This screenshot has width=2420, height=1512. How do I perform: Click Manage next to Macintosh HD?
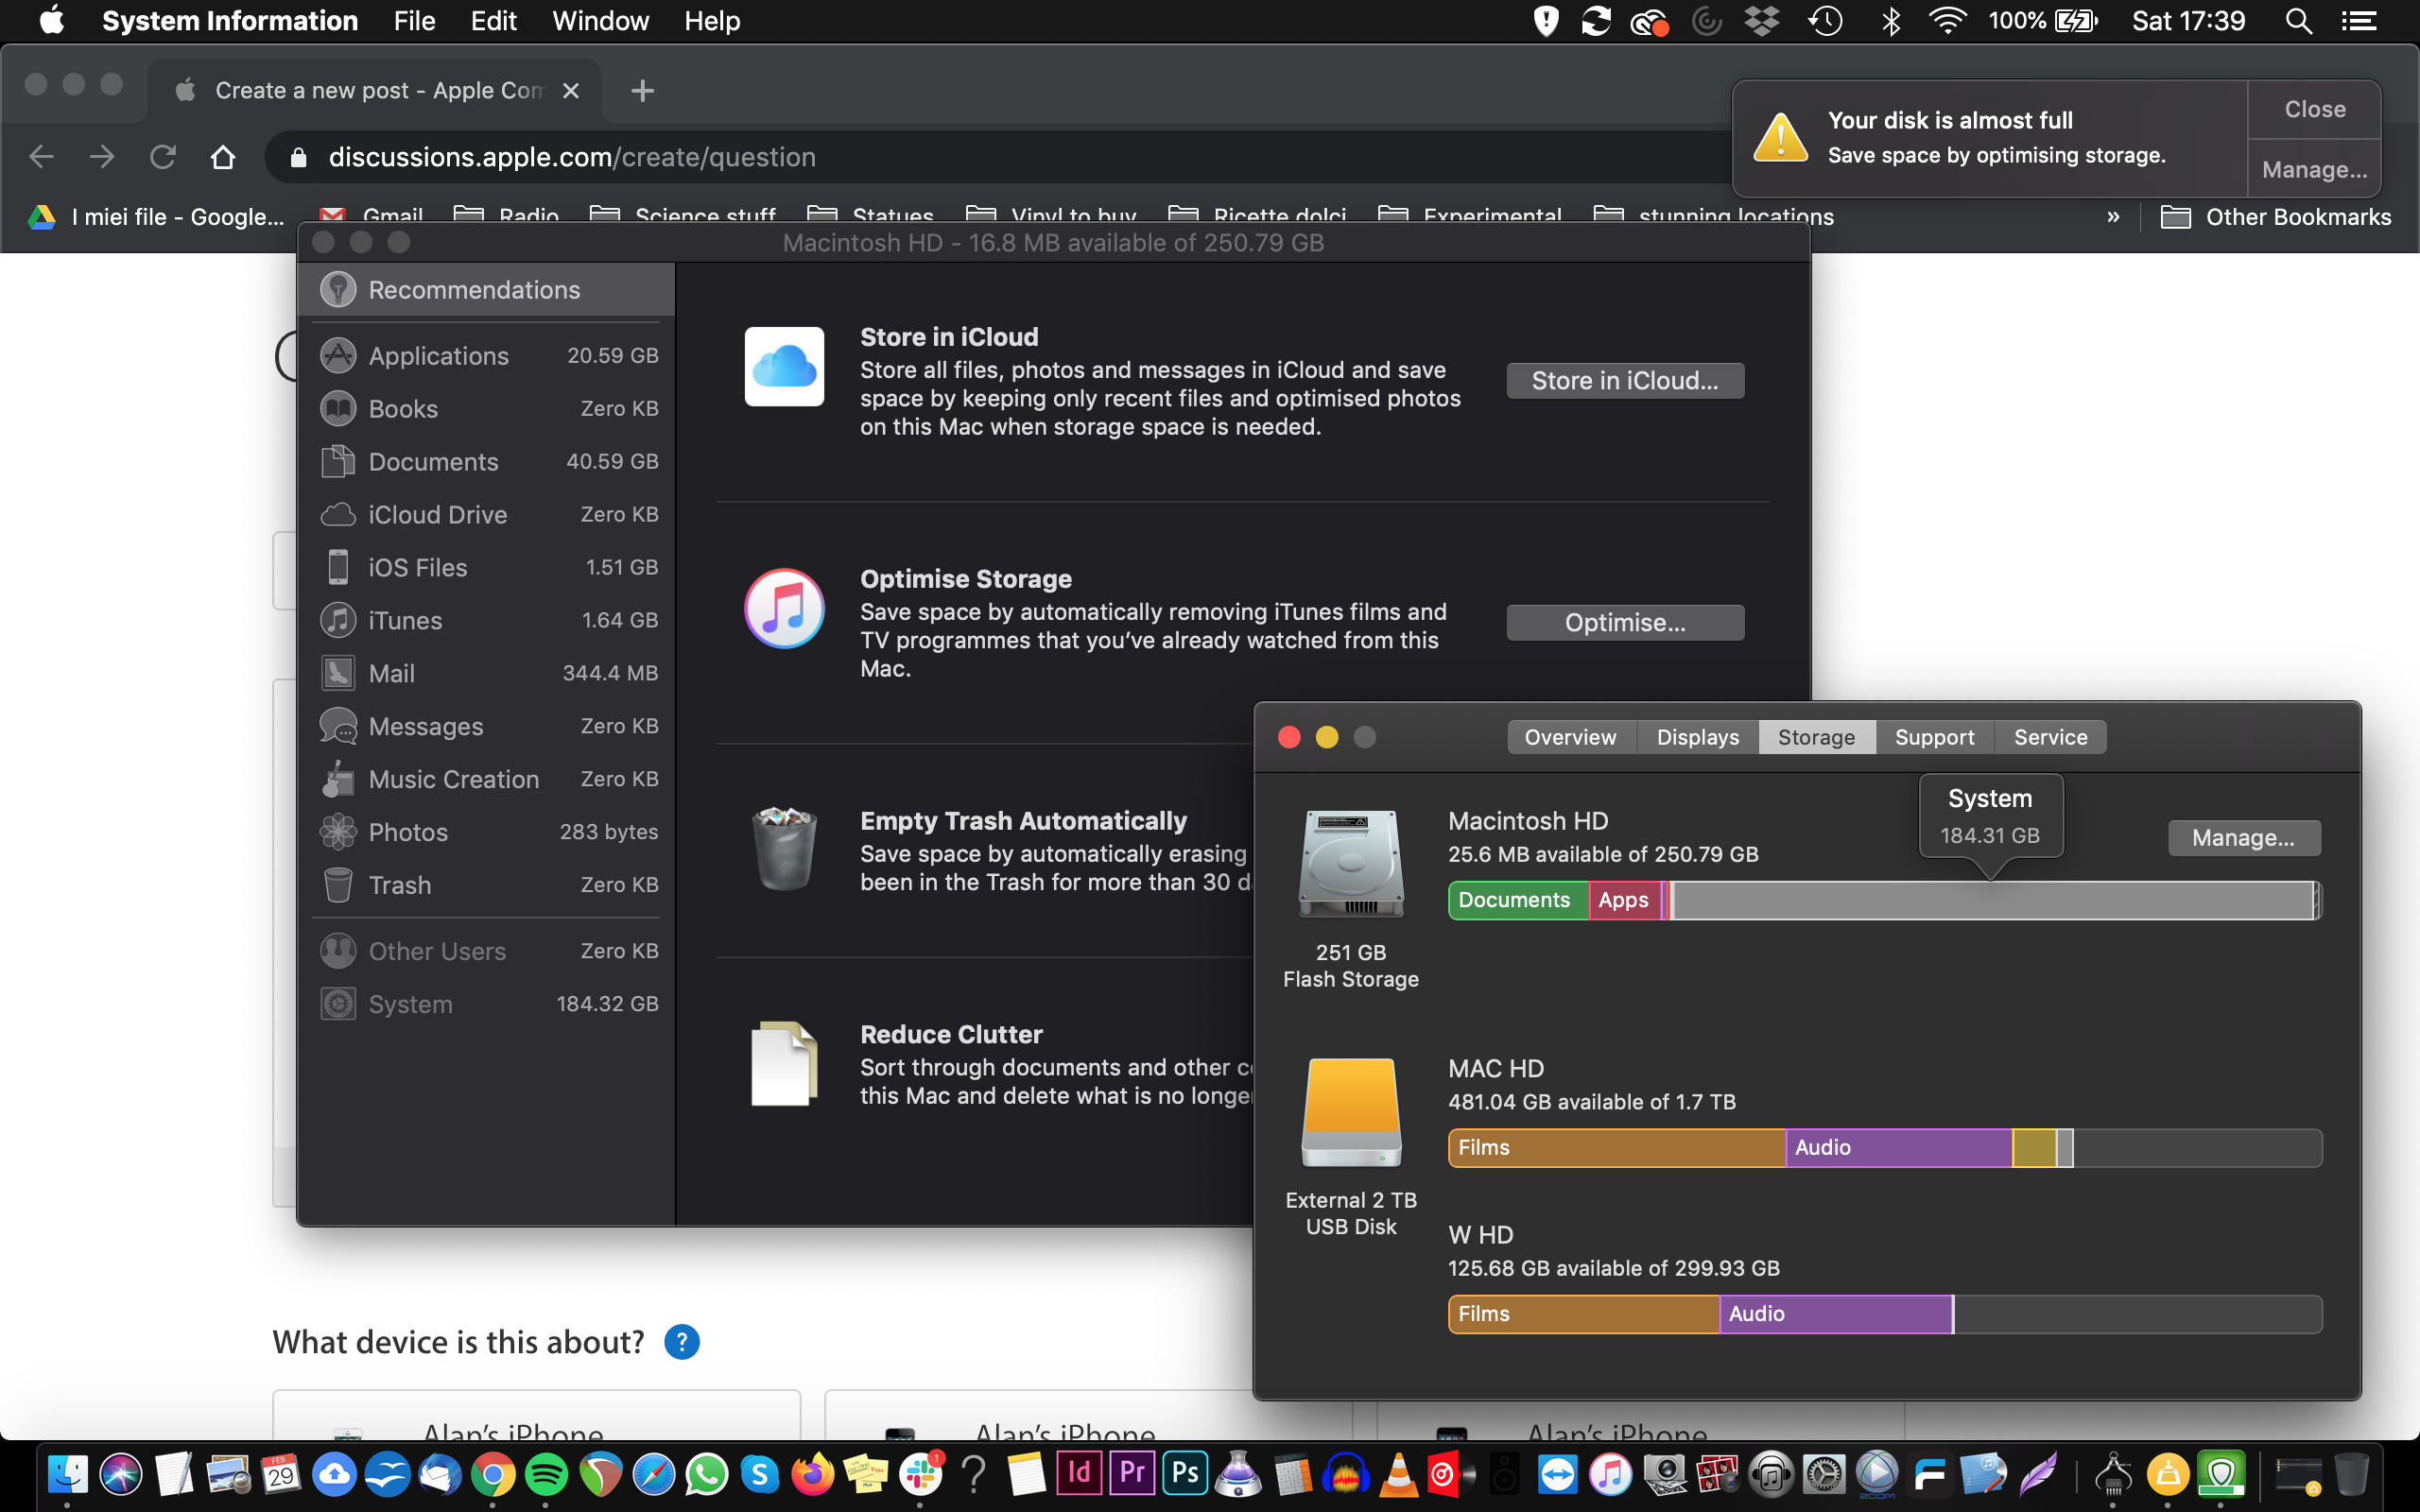pyautogui.click(x=2243, y=838)
